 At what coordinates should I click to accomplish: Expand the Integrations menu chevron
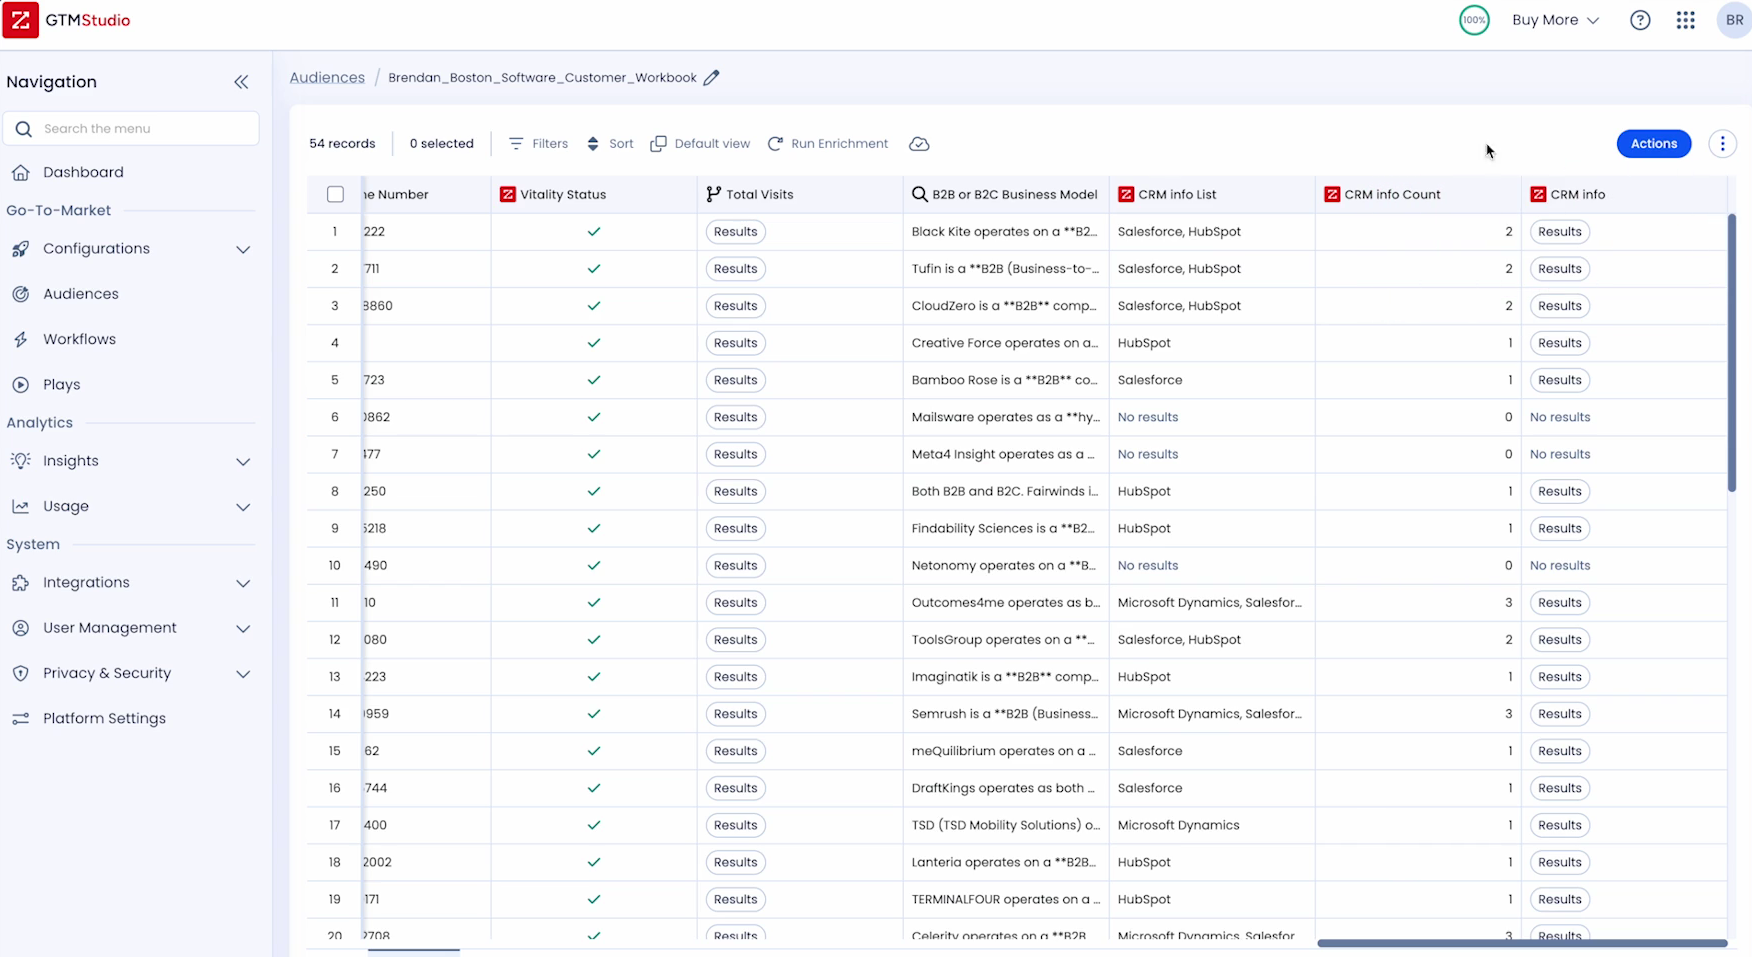(243, 583)
